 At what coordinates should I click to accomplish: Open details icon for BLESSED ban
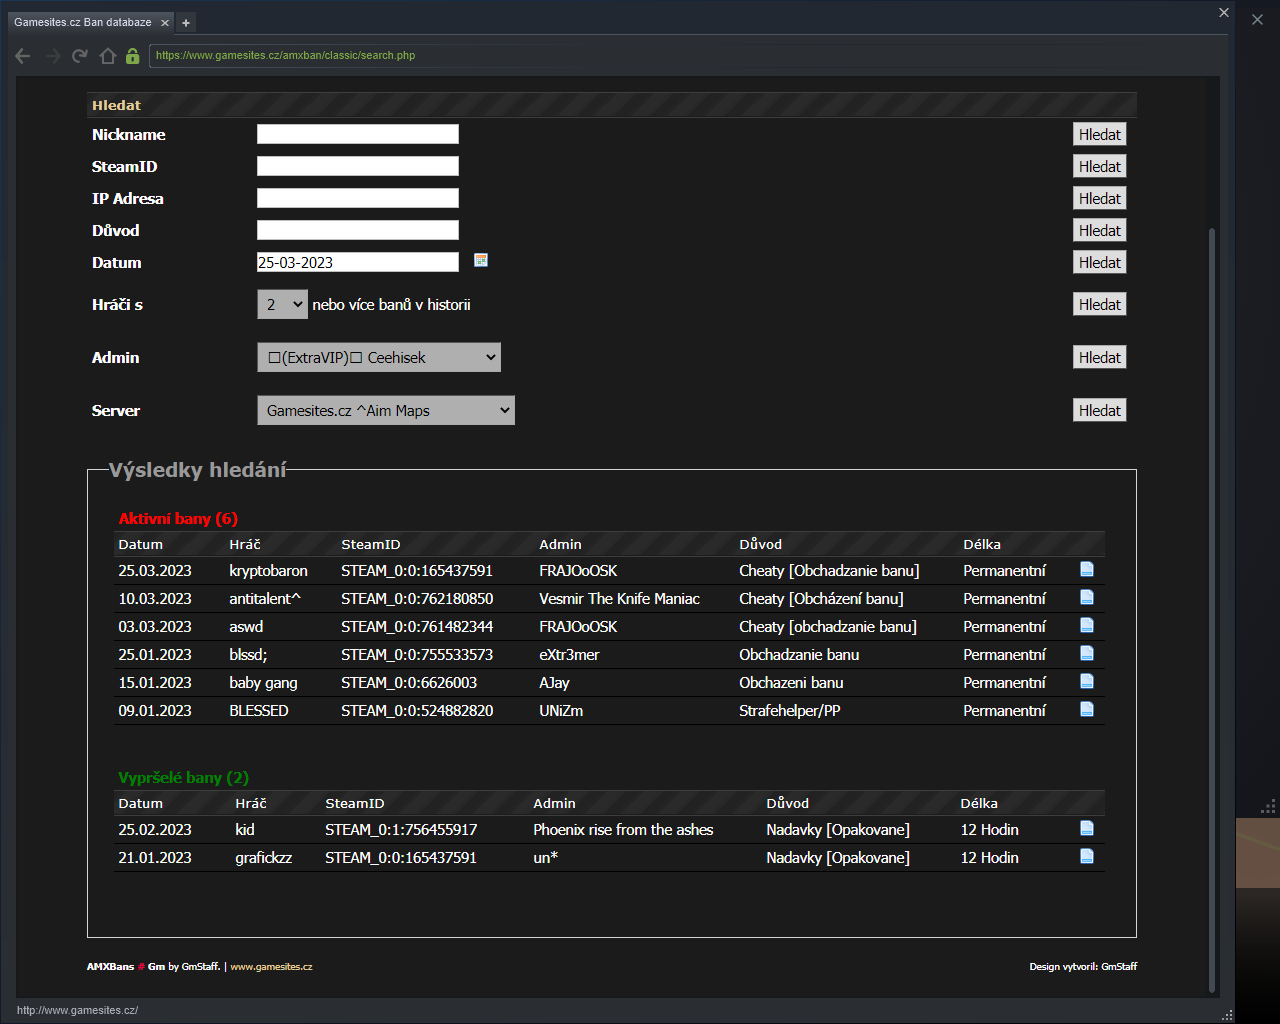tap(1087, 710)
